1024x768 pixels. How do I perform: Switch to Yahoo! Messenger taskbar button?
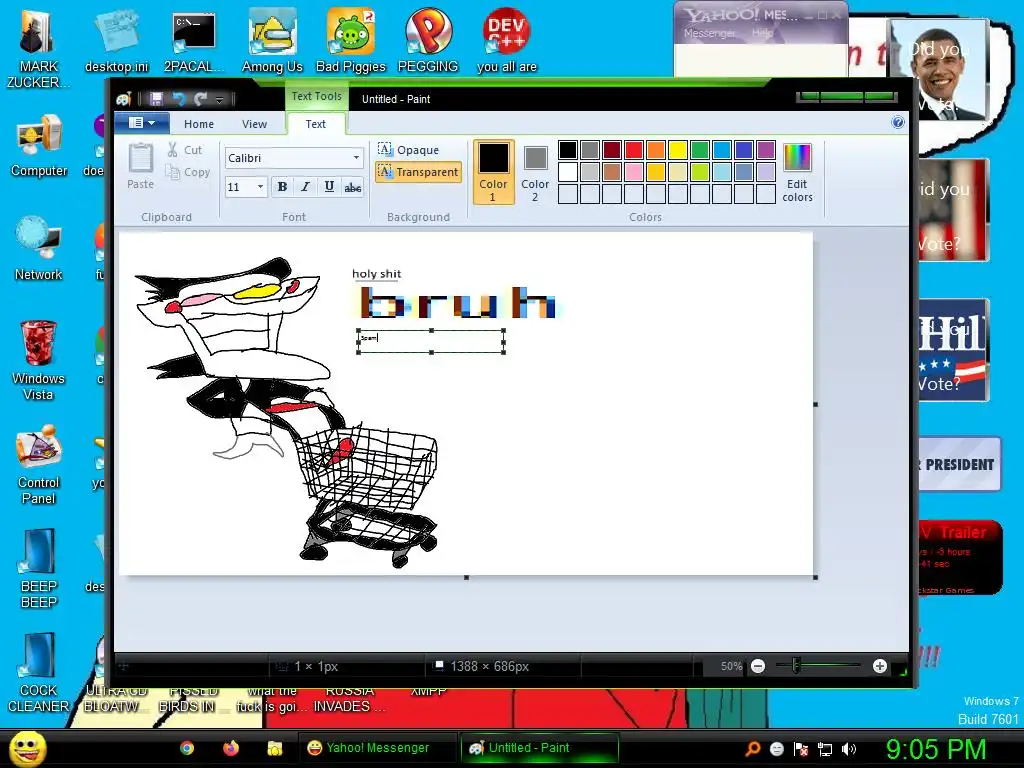(377, 748)
